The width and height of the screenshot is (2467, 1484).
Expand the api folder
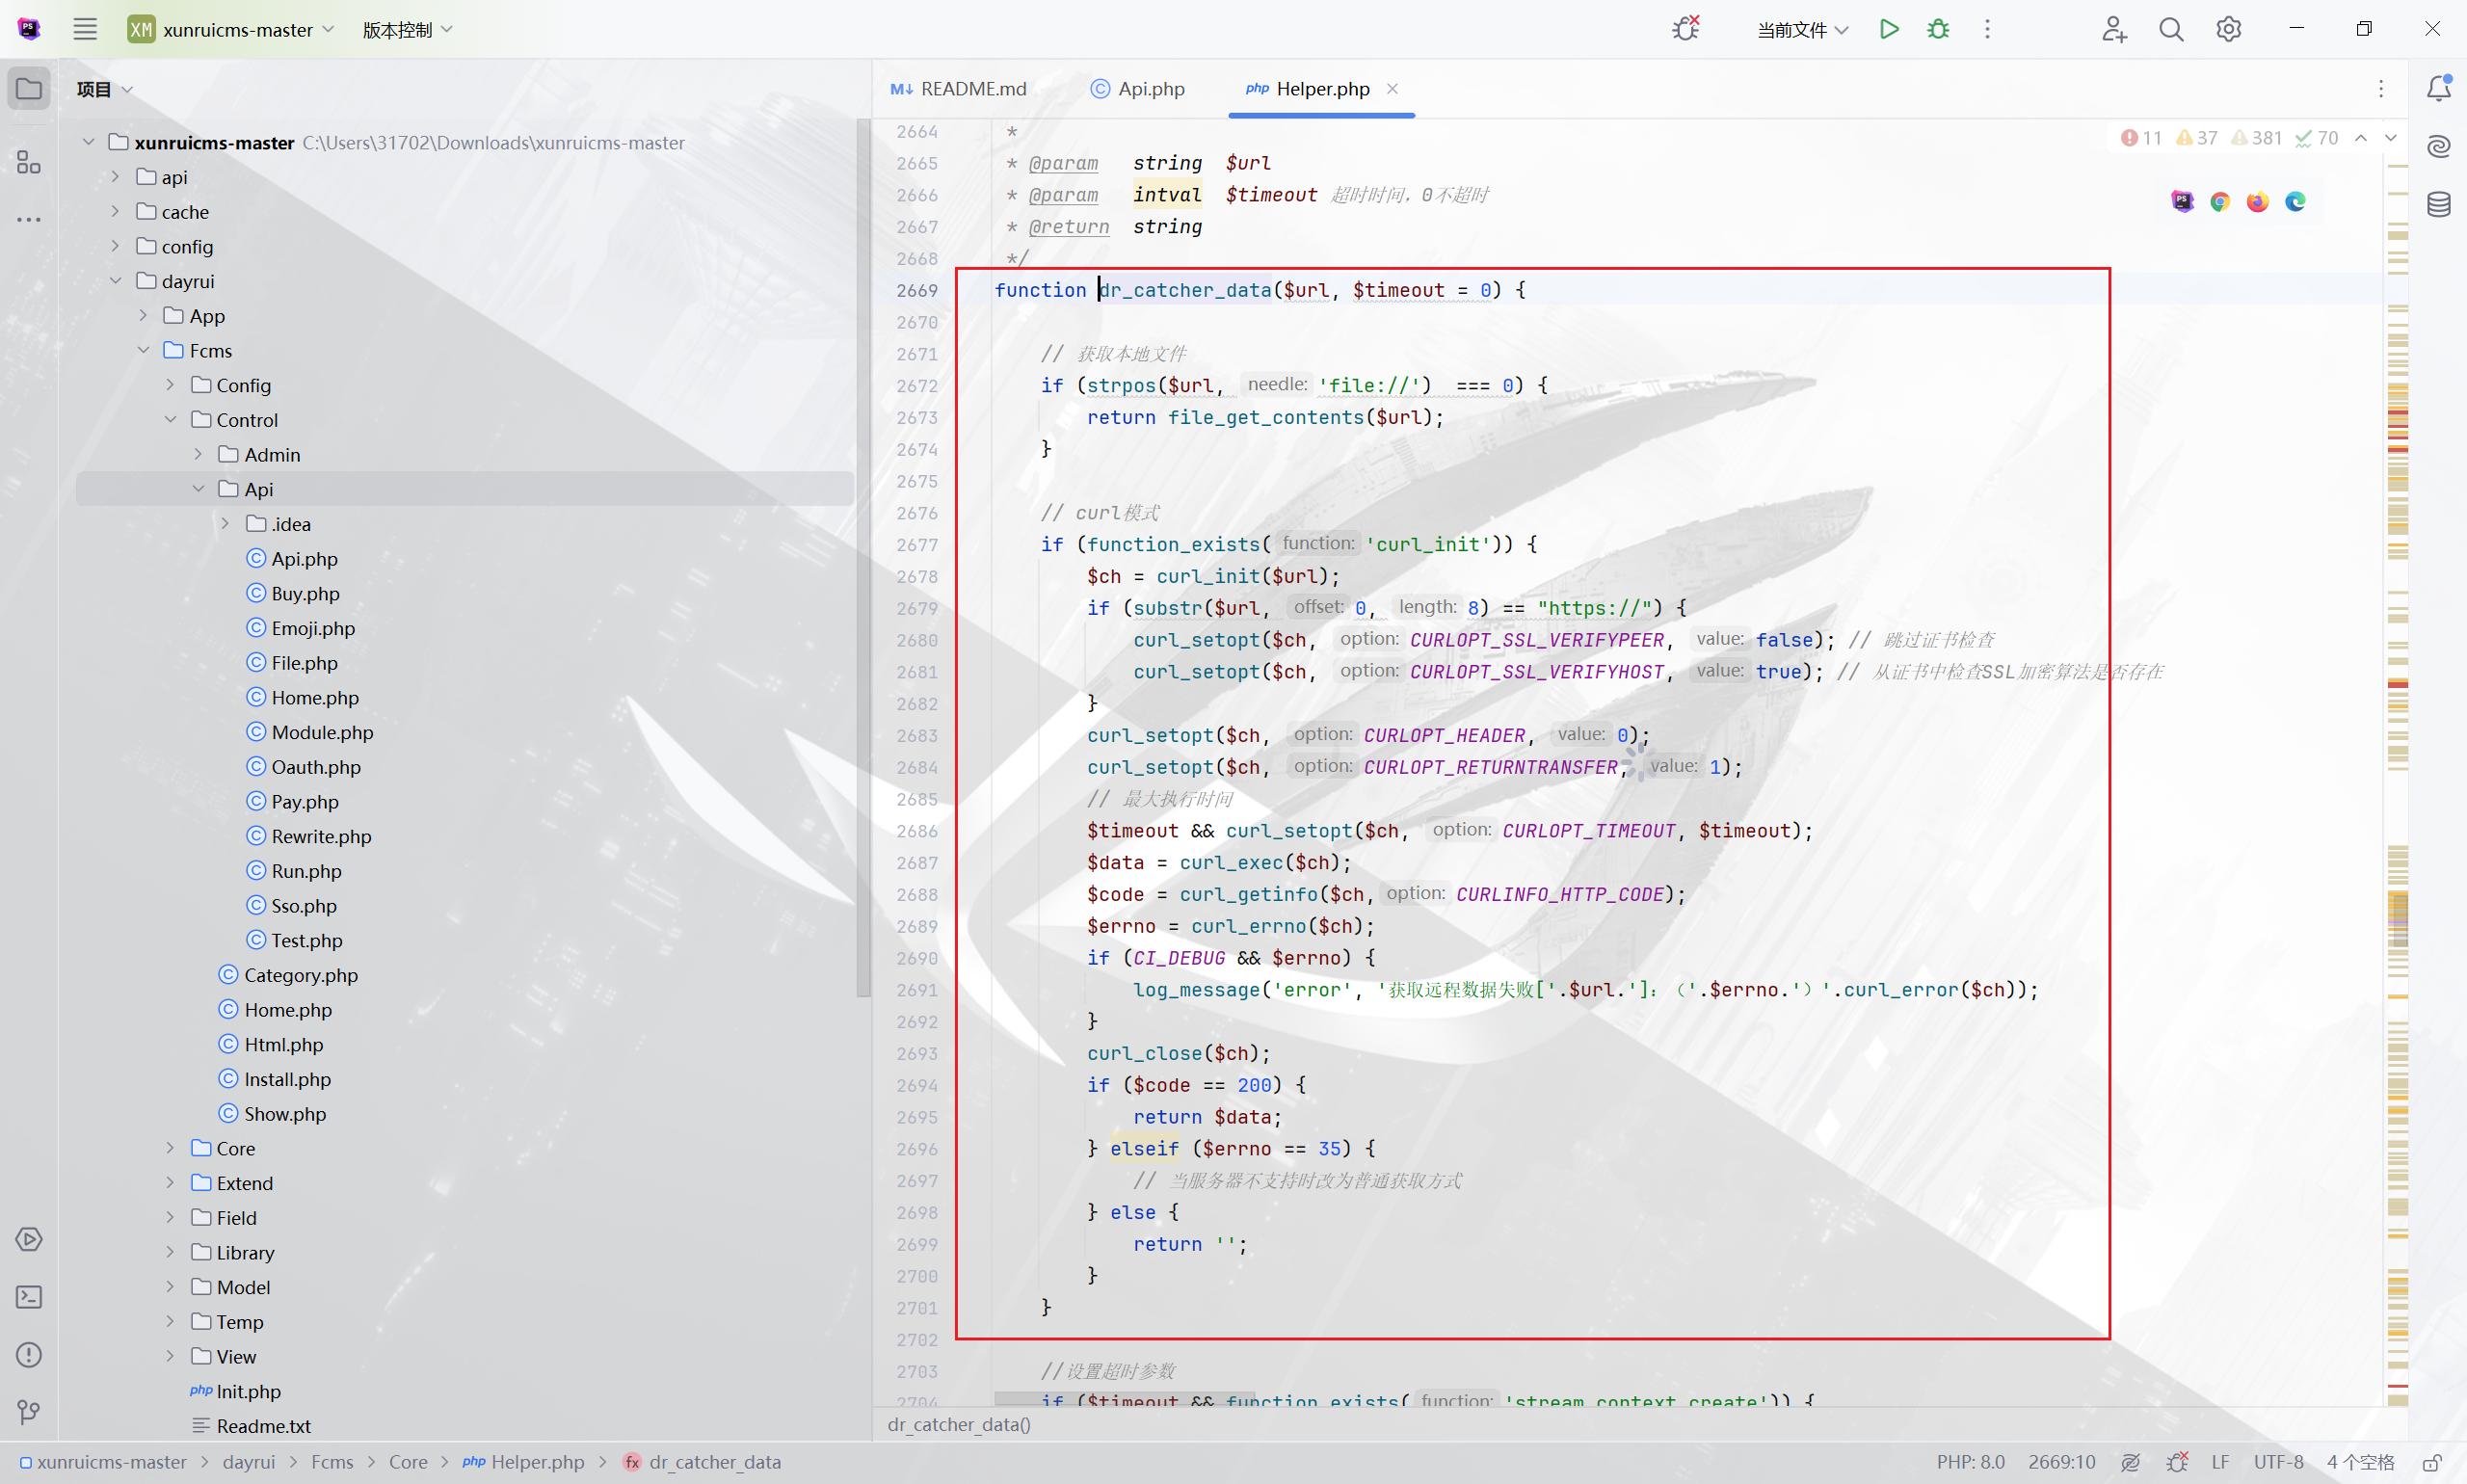click(x=116, y=177)
